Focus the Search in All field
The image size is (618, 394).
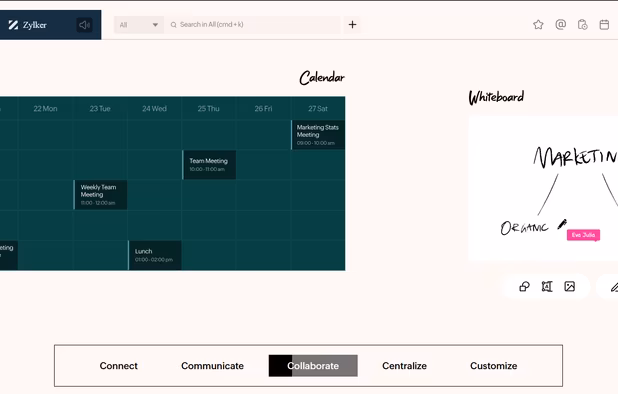[253, 25]
